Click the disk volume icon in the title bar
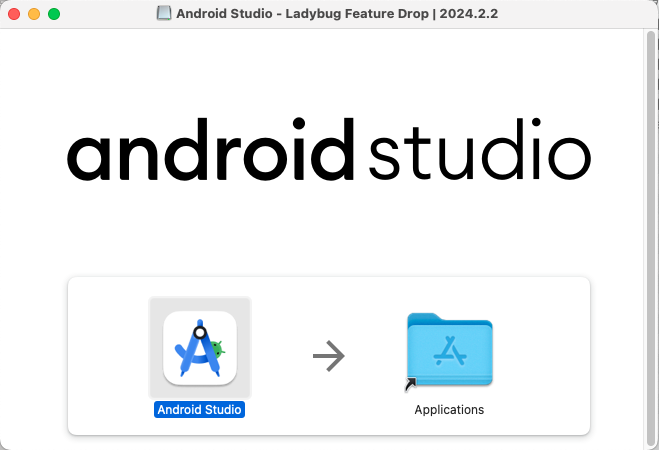Image resolution: width=659 pixels, height=450 pixels. click(x=164, y=13)
